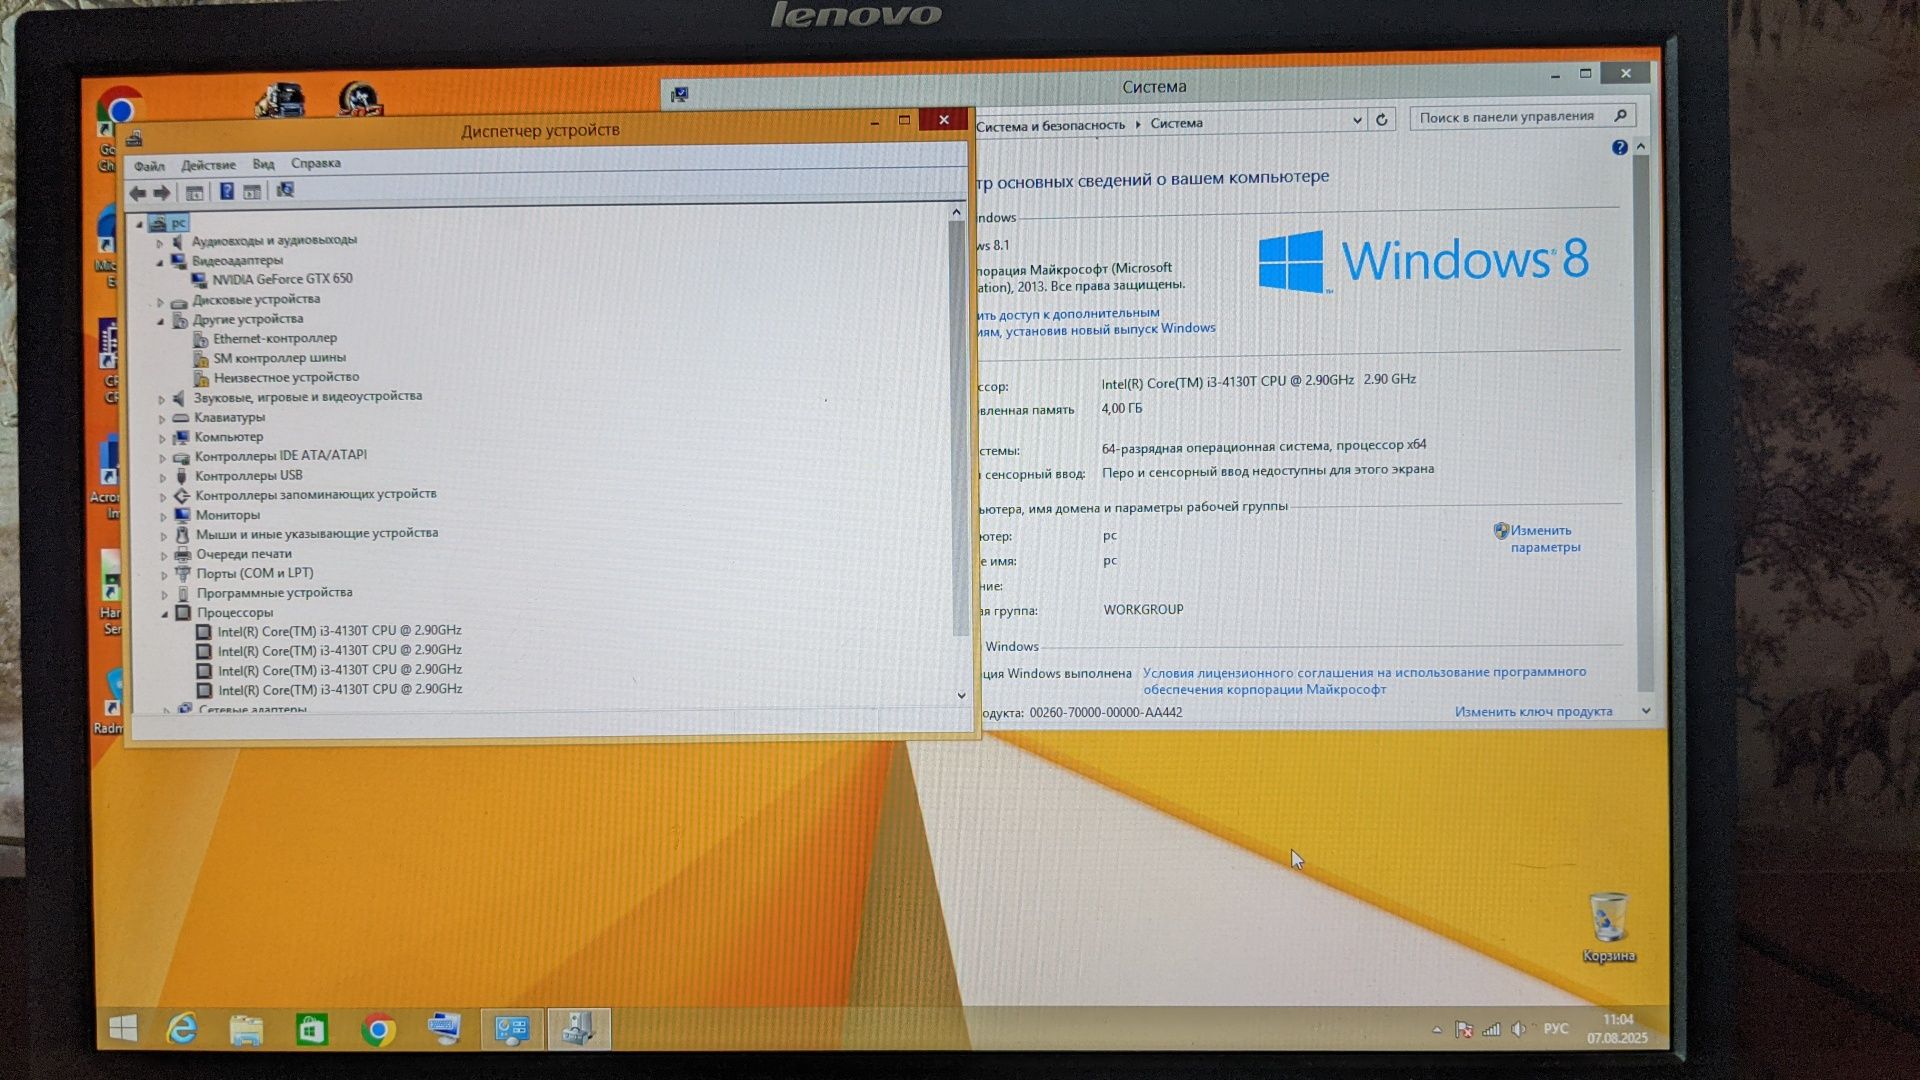This screenshot has width=1920, height=1080.
Task: Click the Device Manager taskbar button
Action: pos(579,1028)
